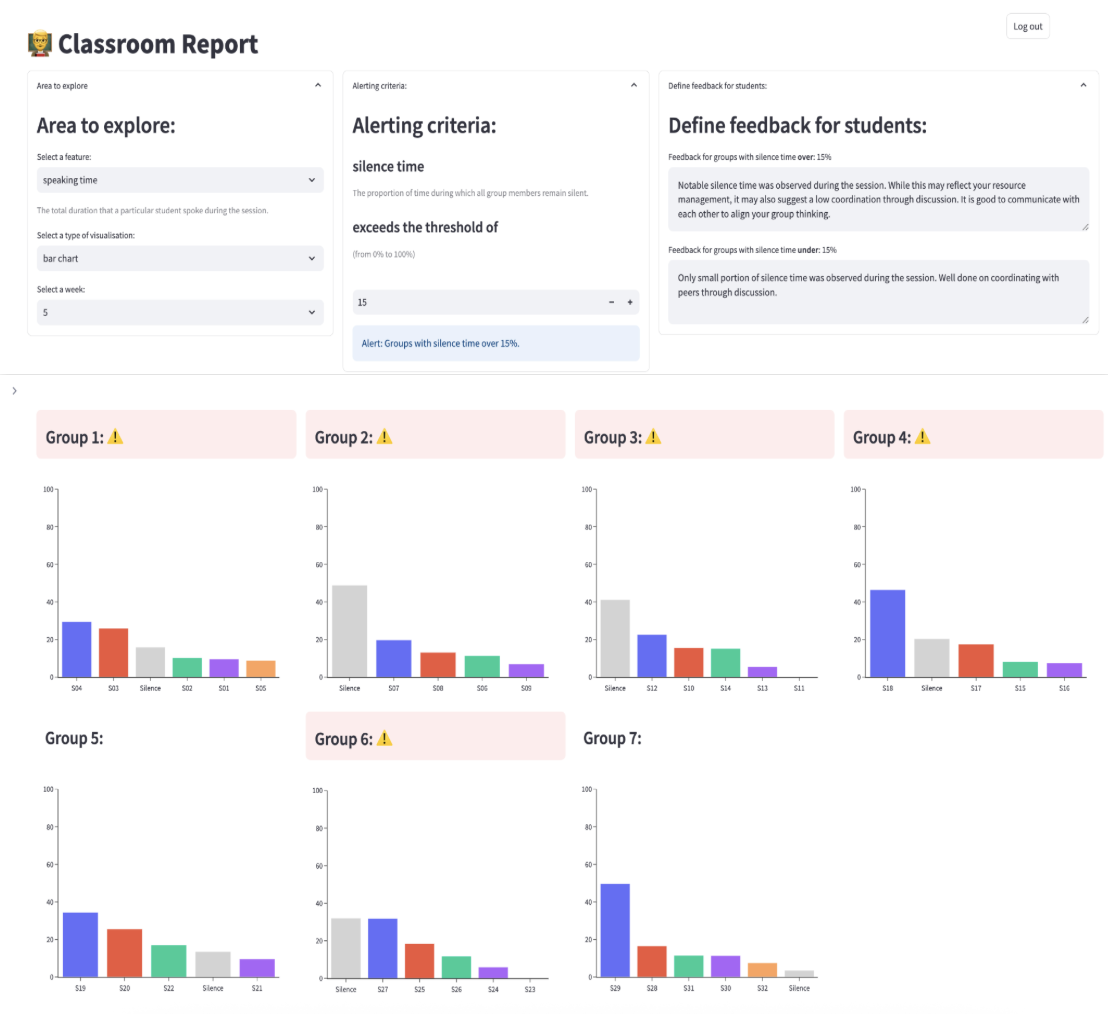Click the feedback text area for silence over 15%

click(x=878, y=199)
